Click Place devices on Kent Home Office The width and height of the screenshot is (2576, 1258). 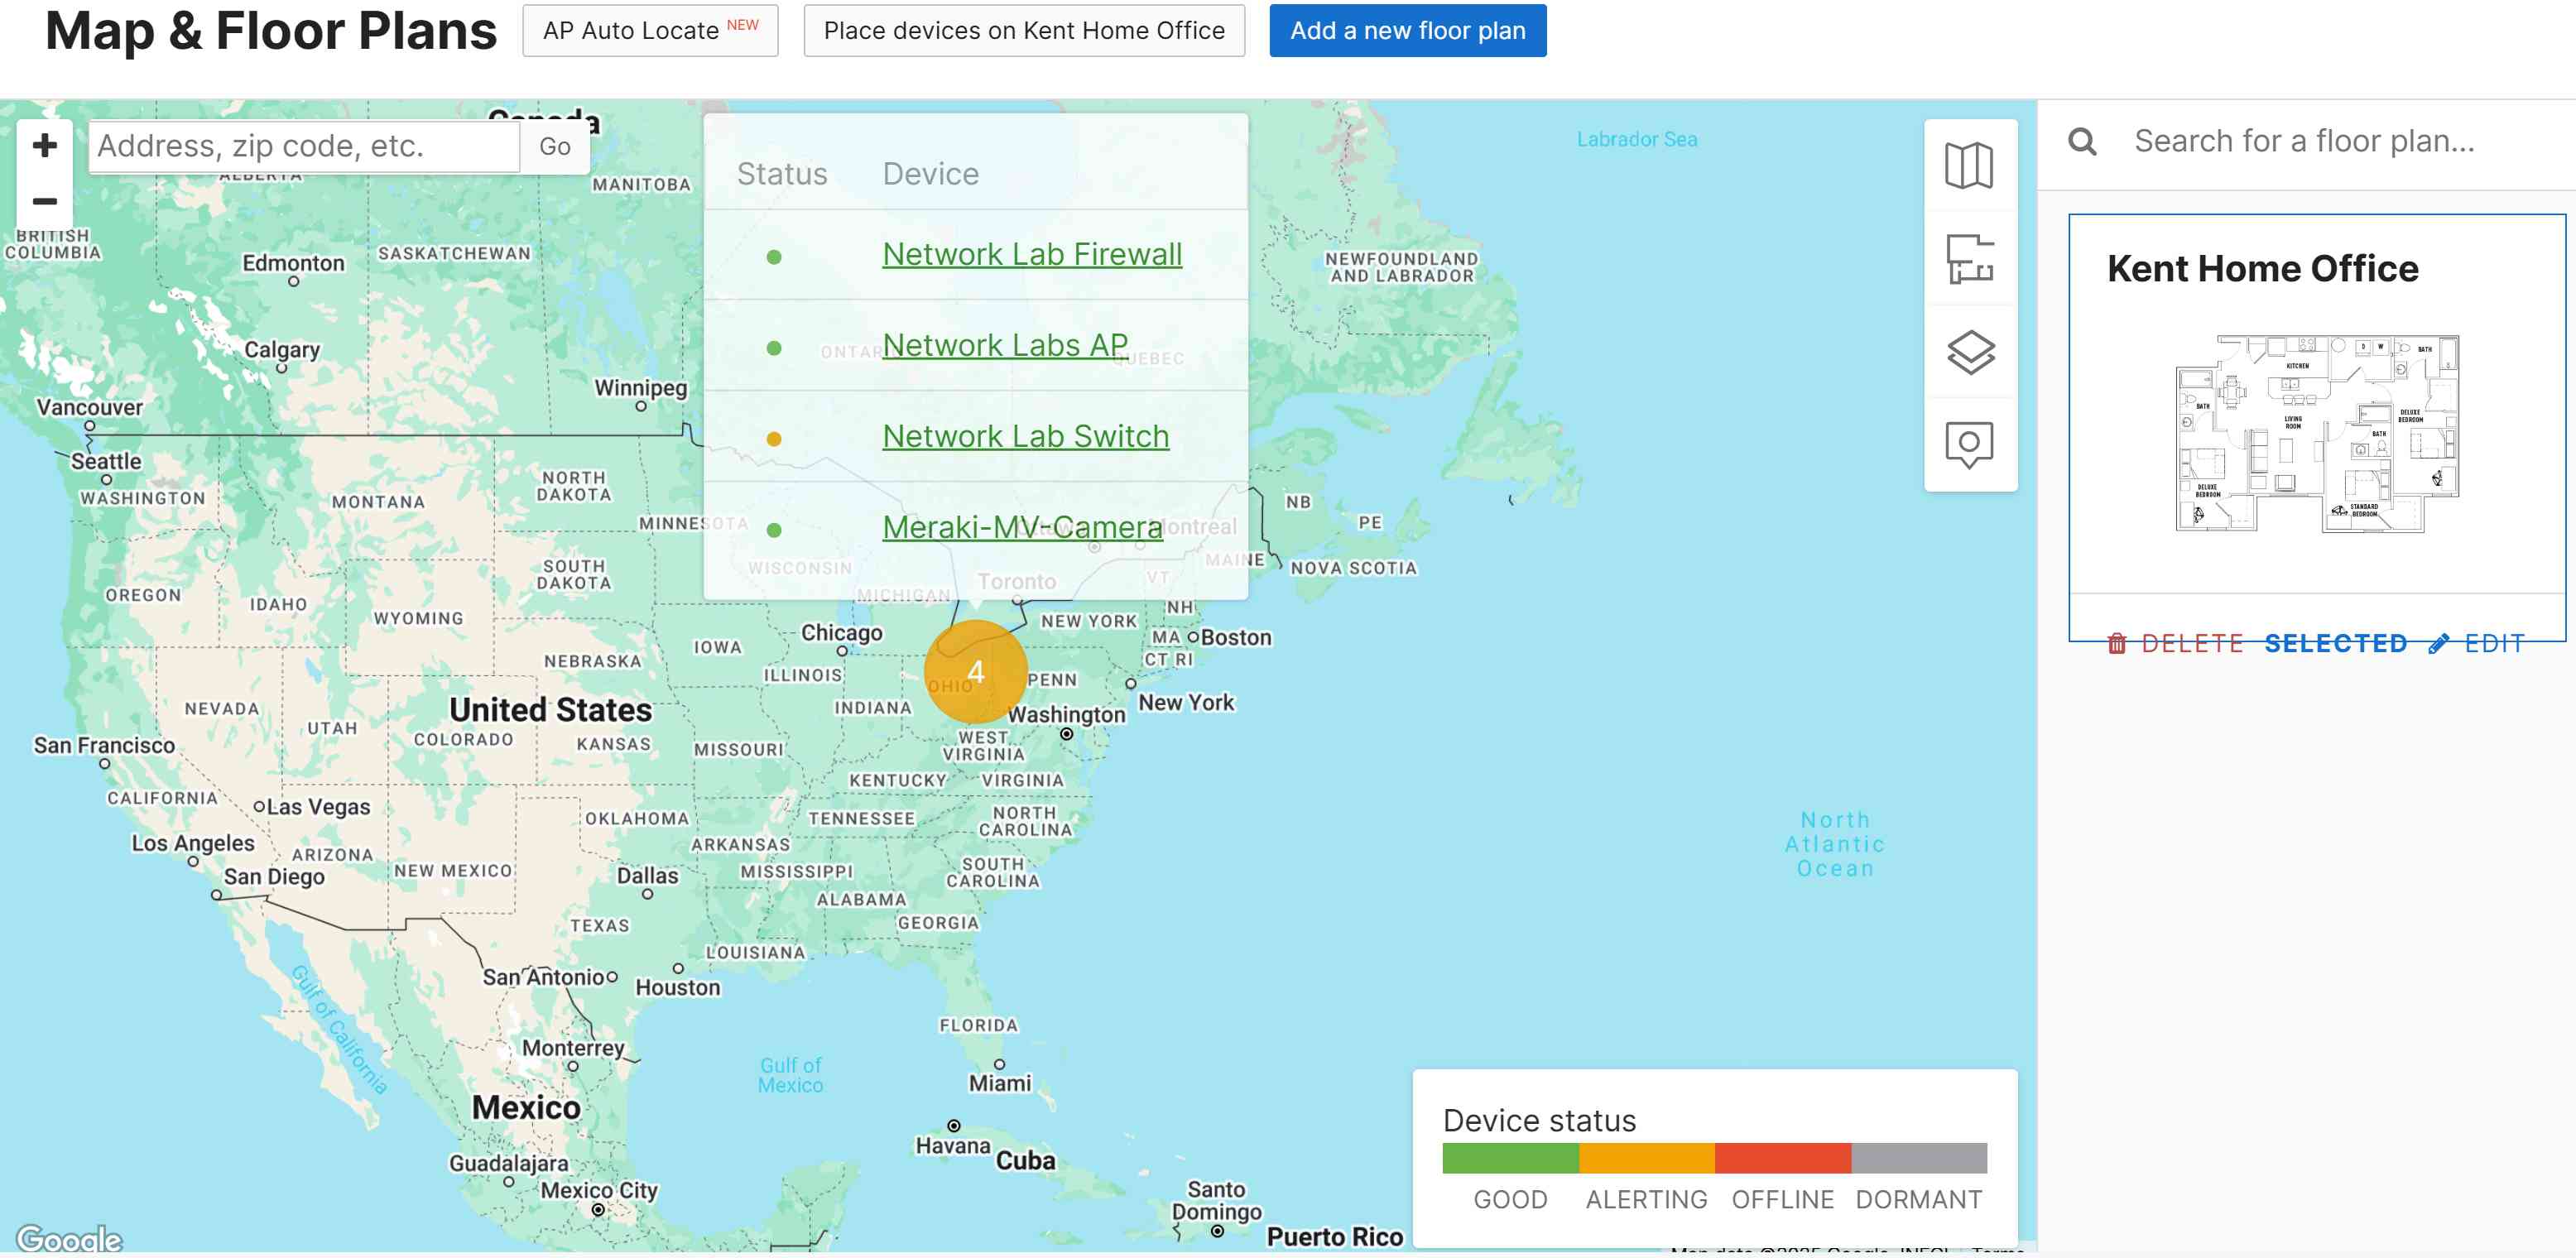pyautogui.click(x=1023, y=31)
